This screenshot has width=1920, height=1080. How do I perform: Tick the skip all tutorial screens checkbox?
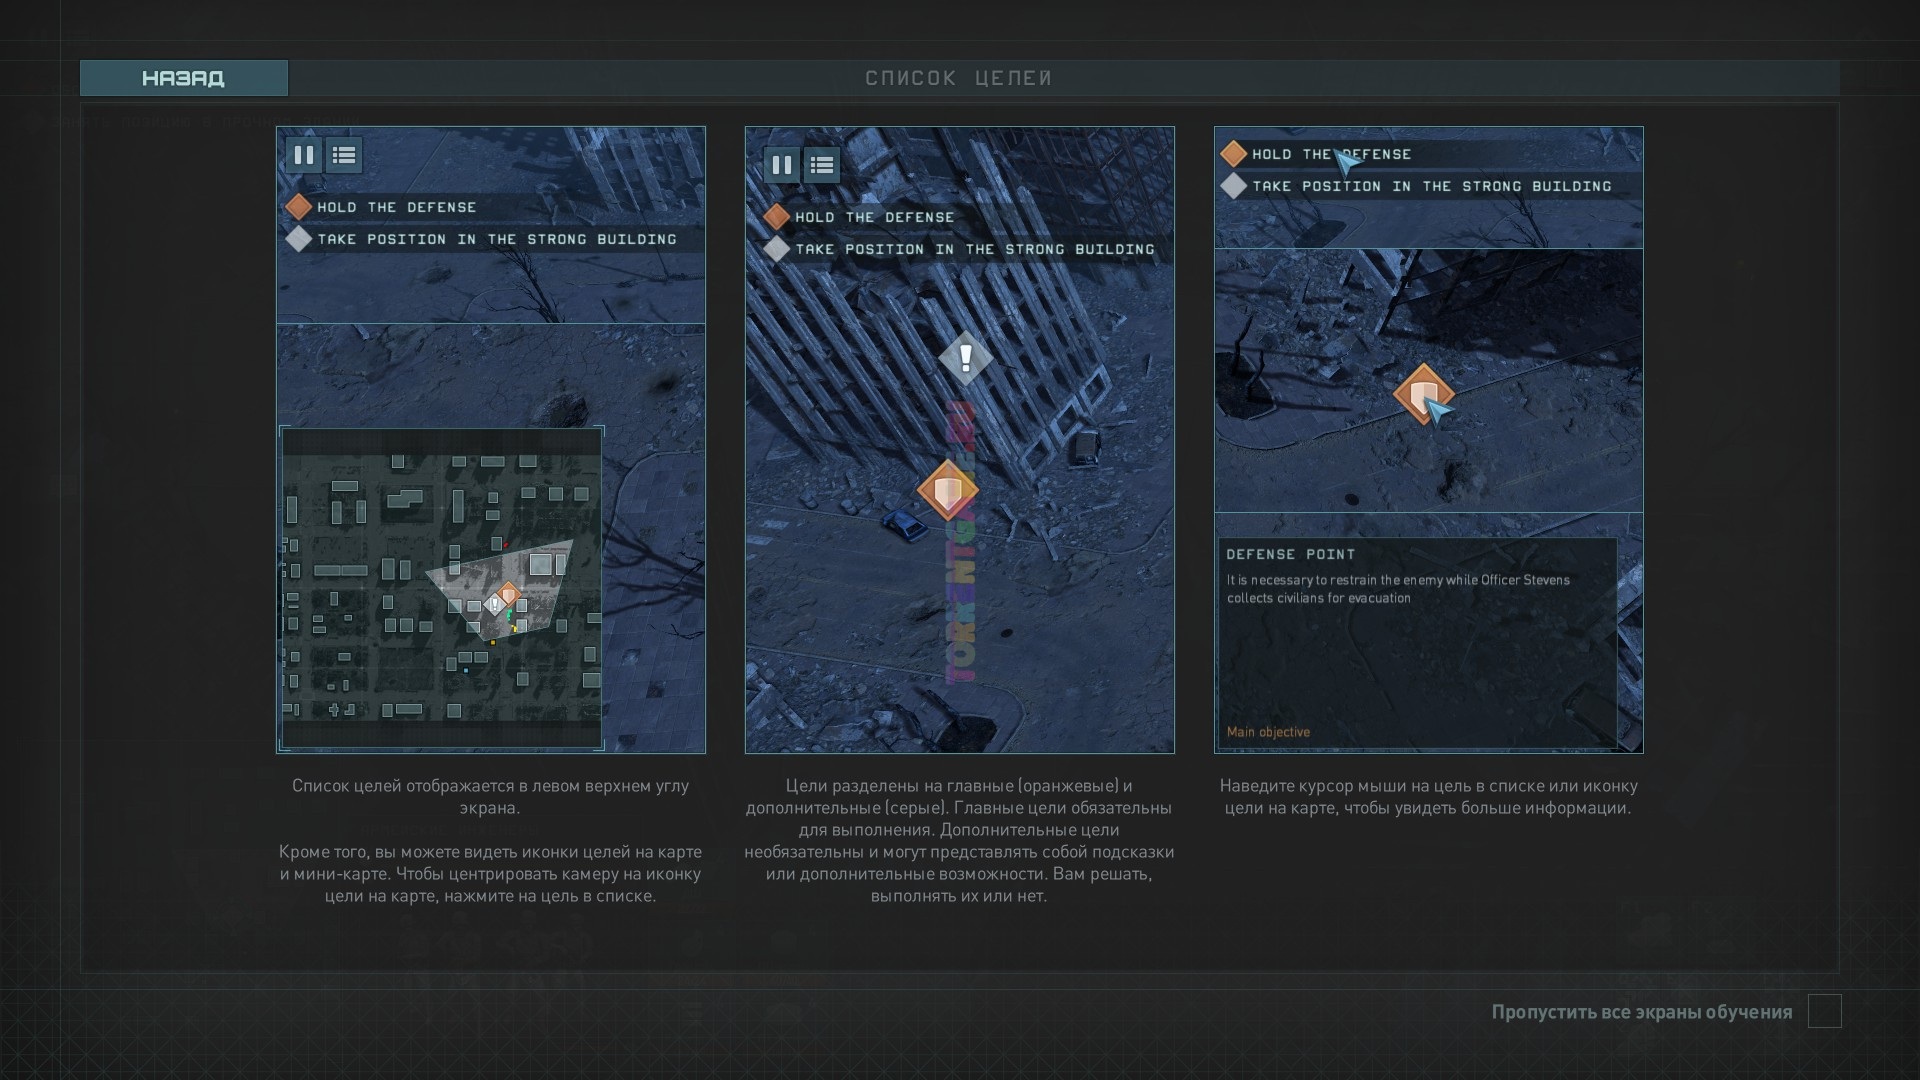(x=1824, y=1011)
